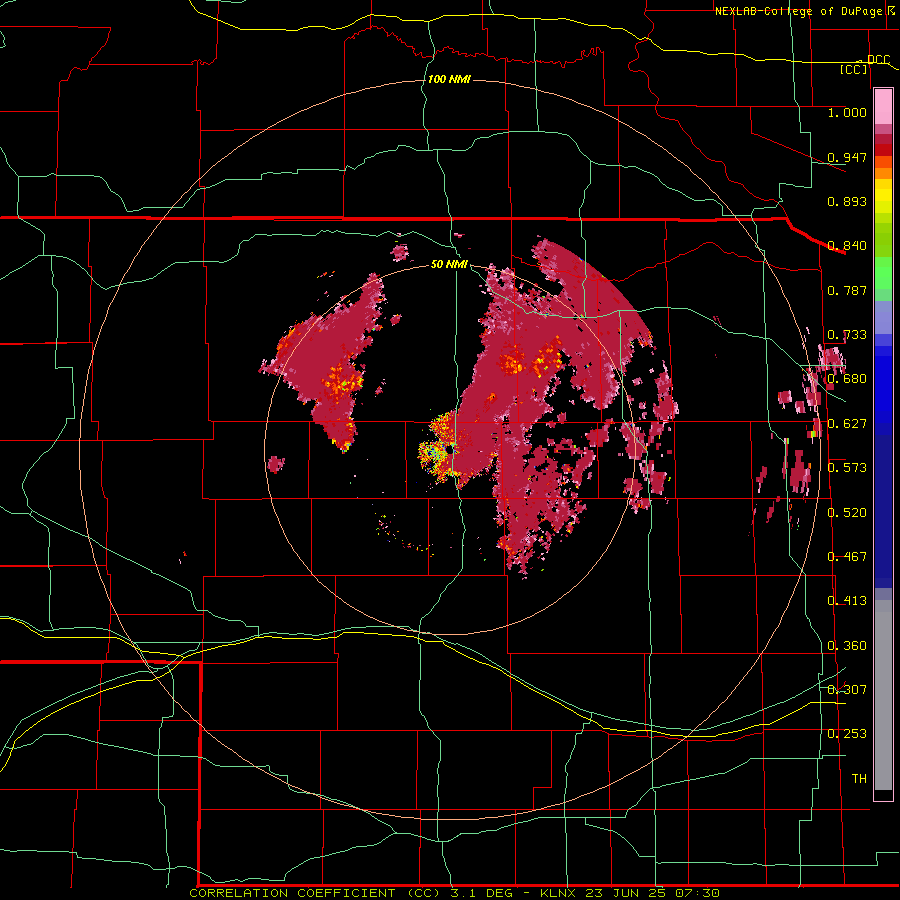The height and width of the screenshot is (900, 900).
Task: Click the 23 JUN 25 date text
Action: pyautogui.click(x=626, y=893)
